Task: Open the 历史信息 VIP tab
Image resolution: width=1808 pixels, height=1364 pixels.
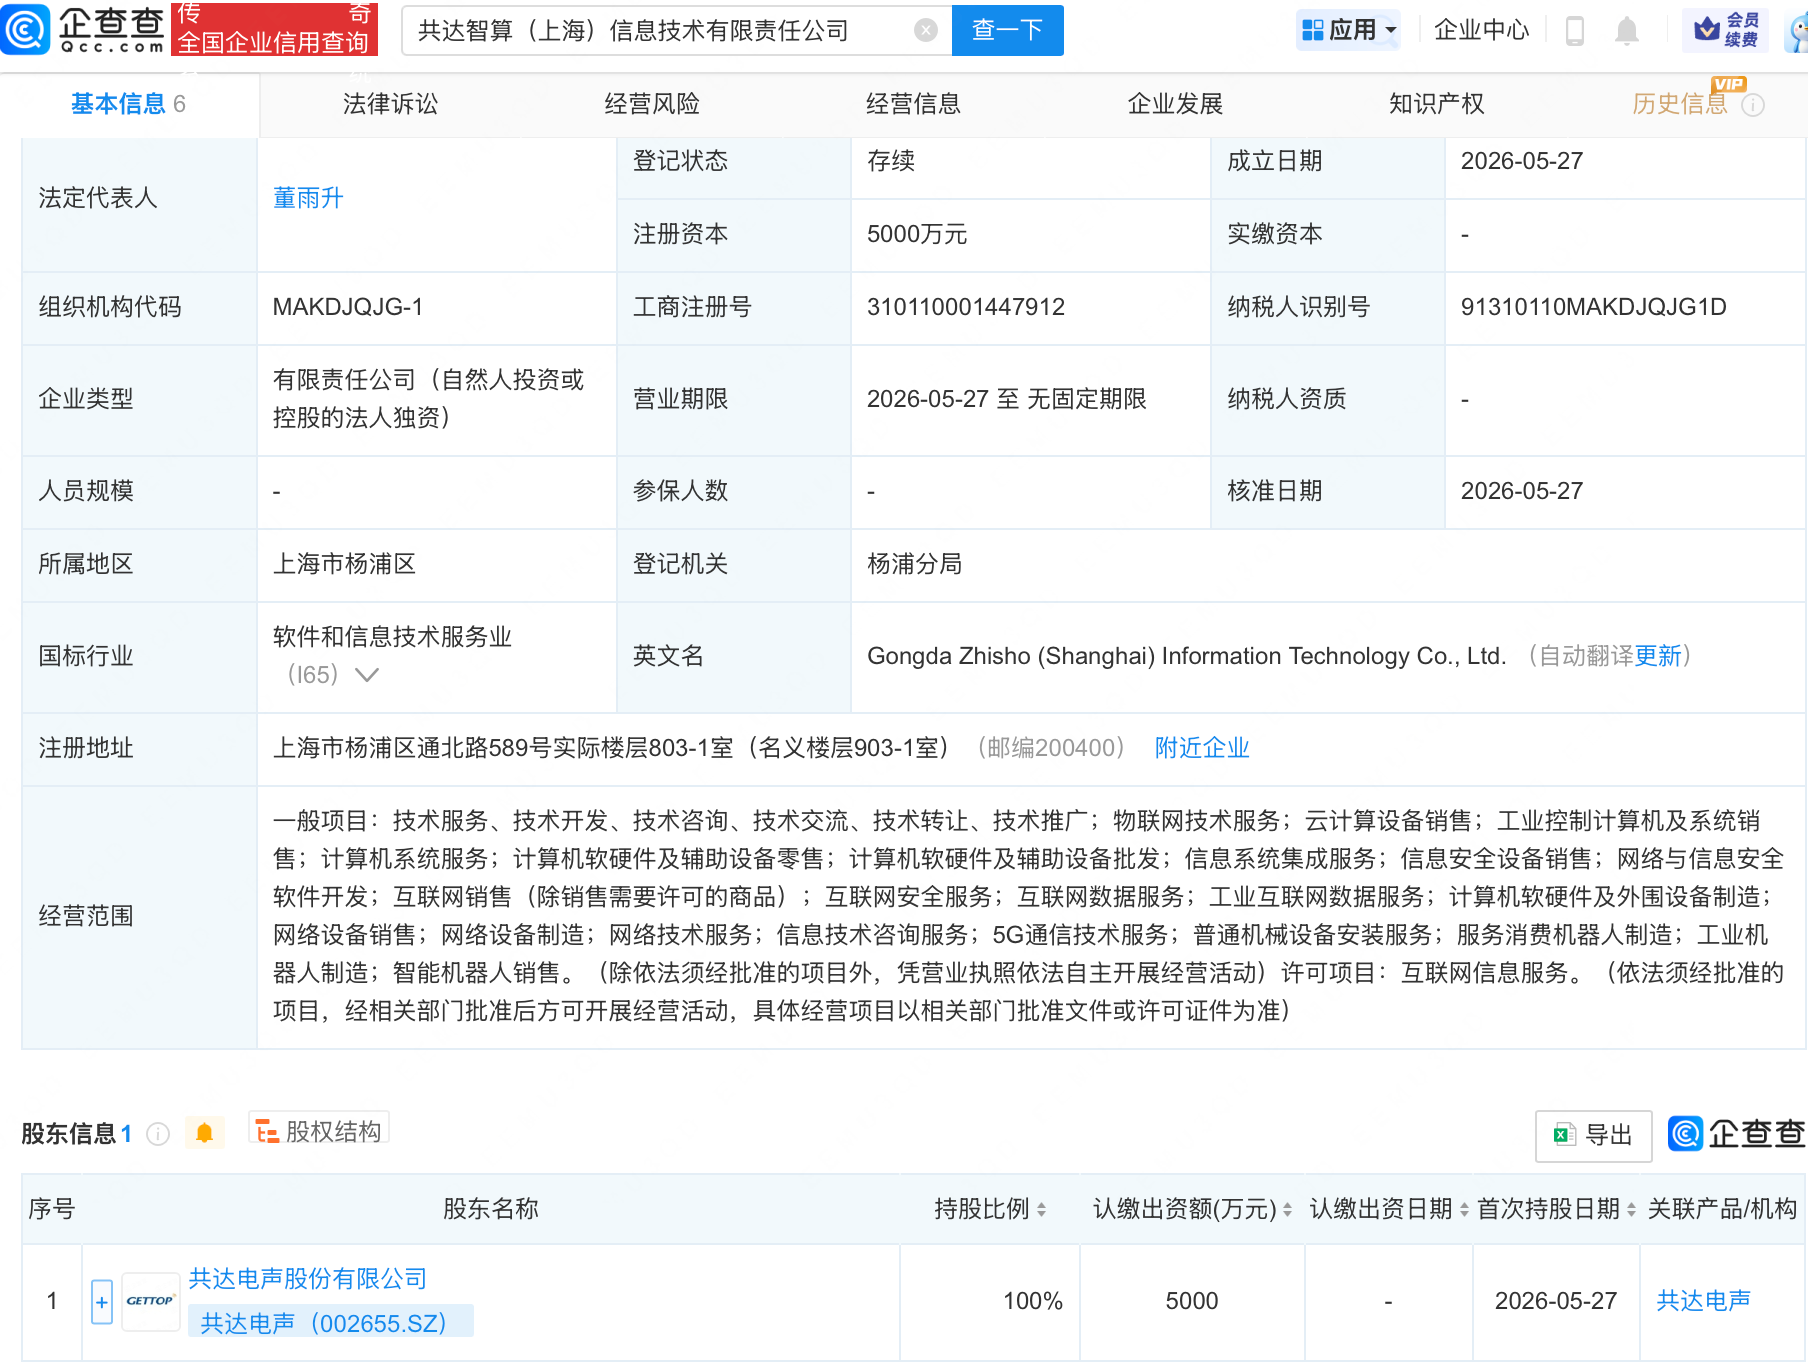Action: pos(1680,104)
